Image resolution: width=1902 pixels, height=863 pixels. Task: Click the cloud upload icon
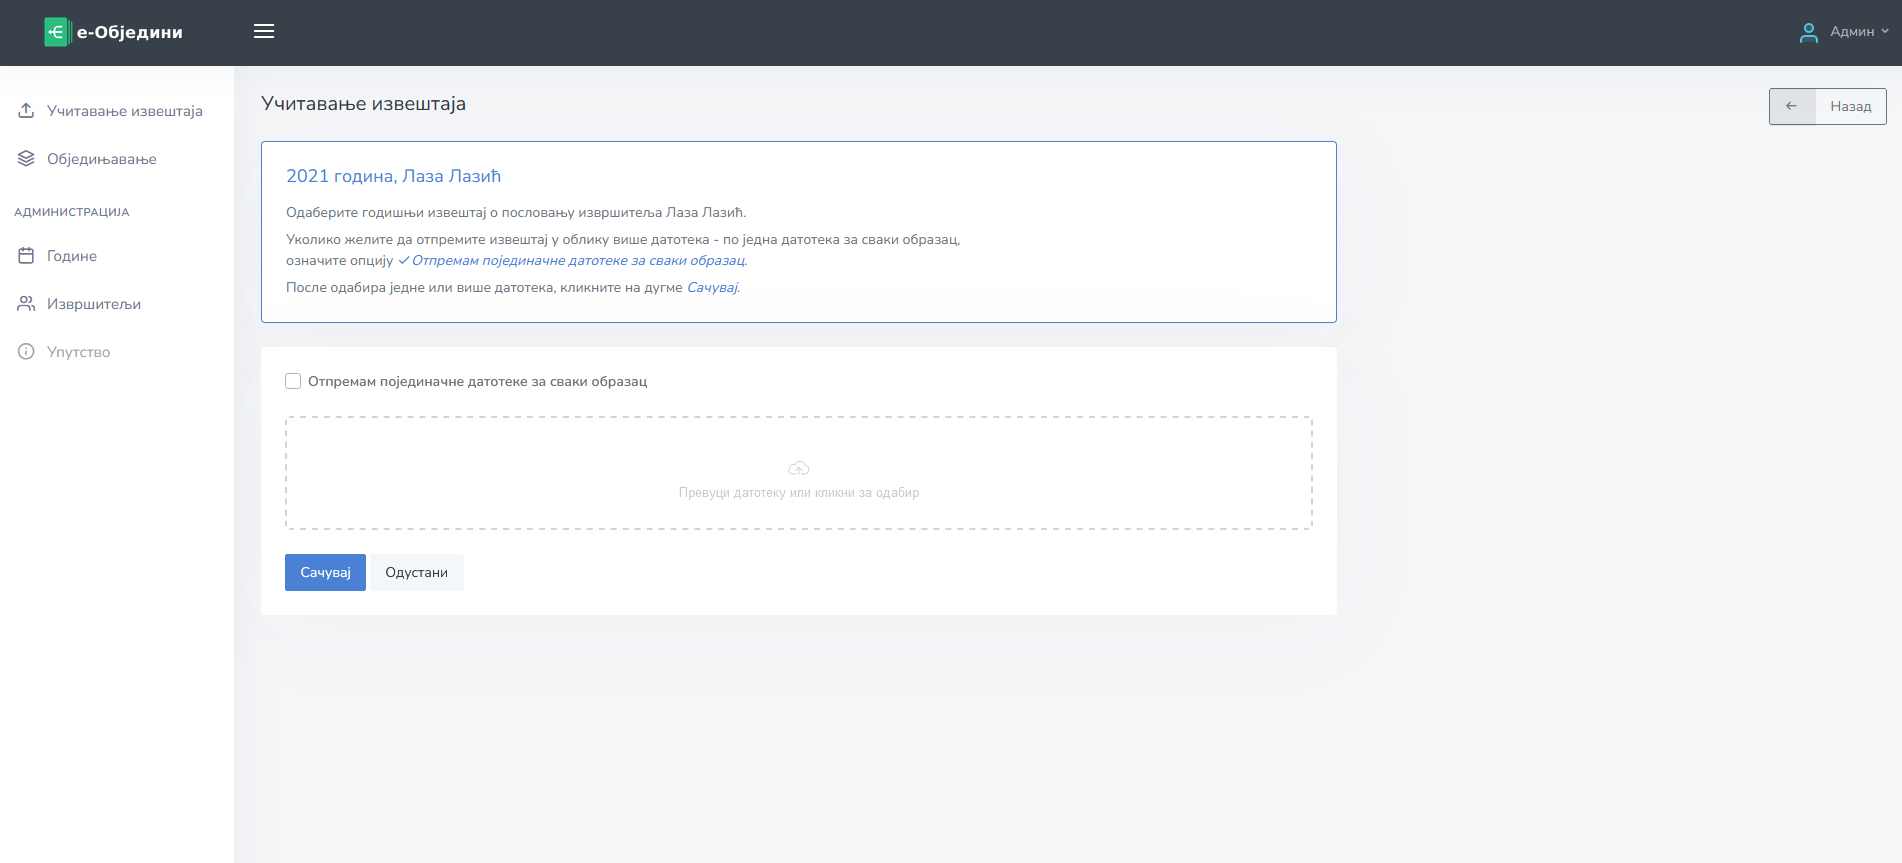pos(798,468)
